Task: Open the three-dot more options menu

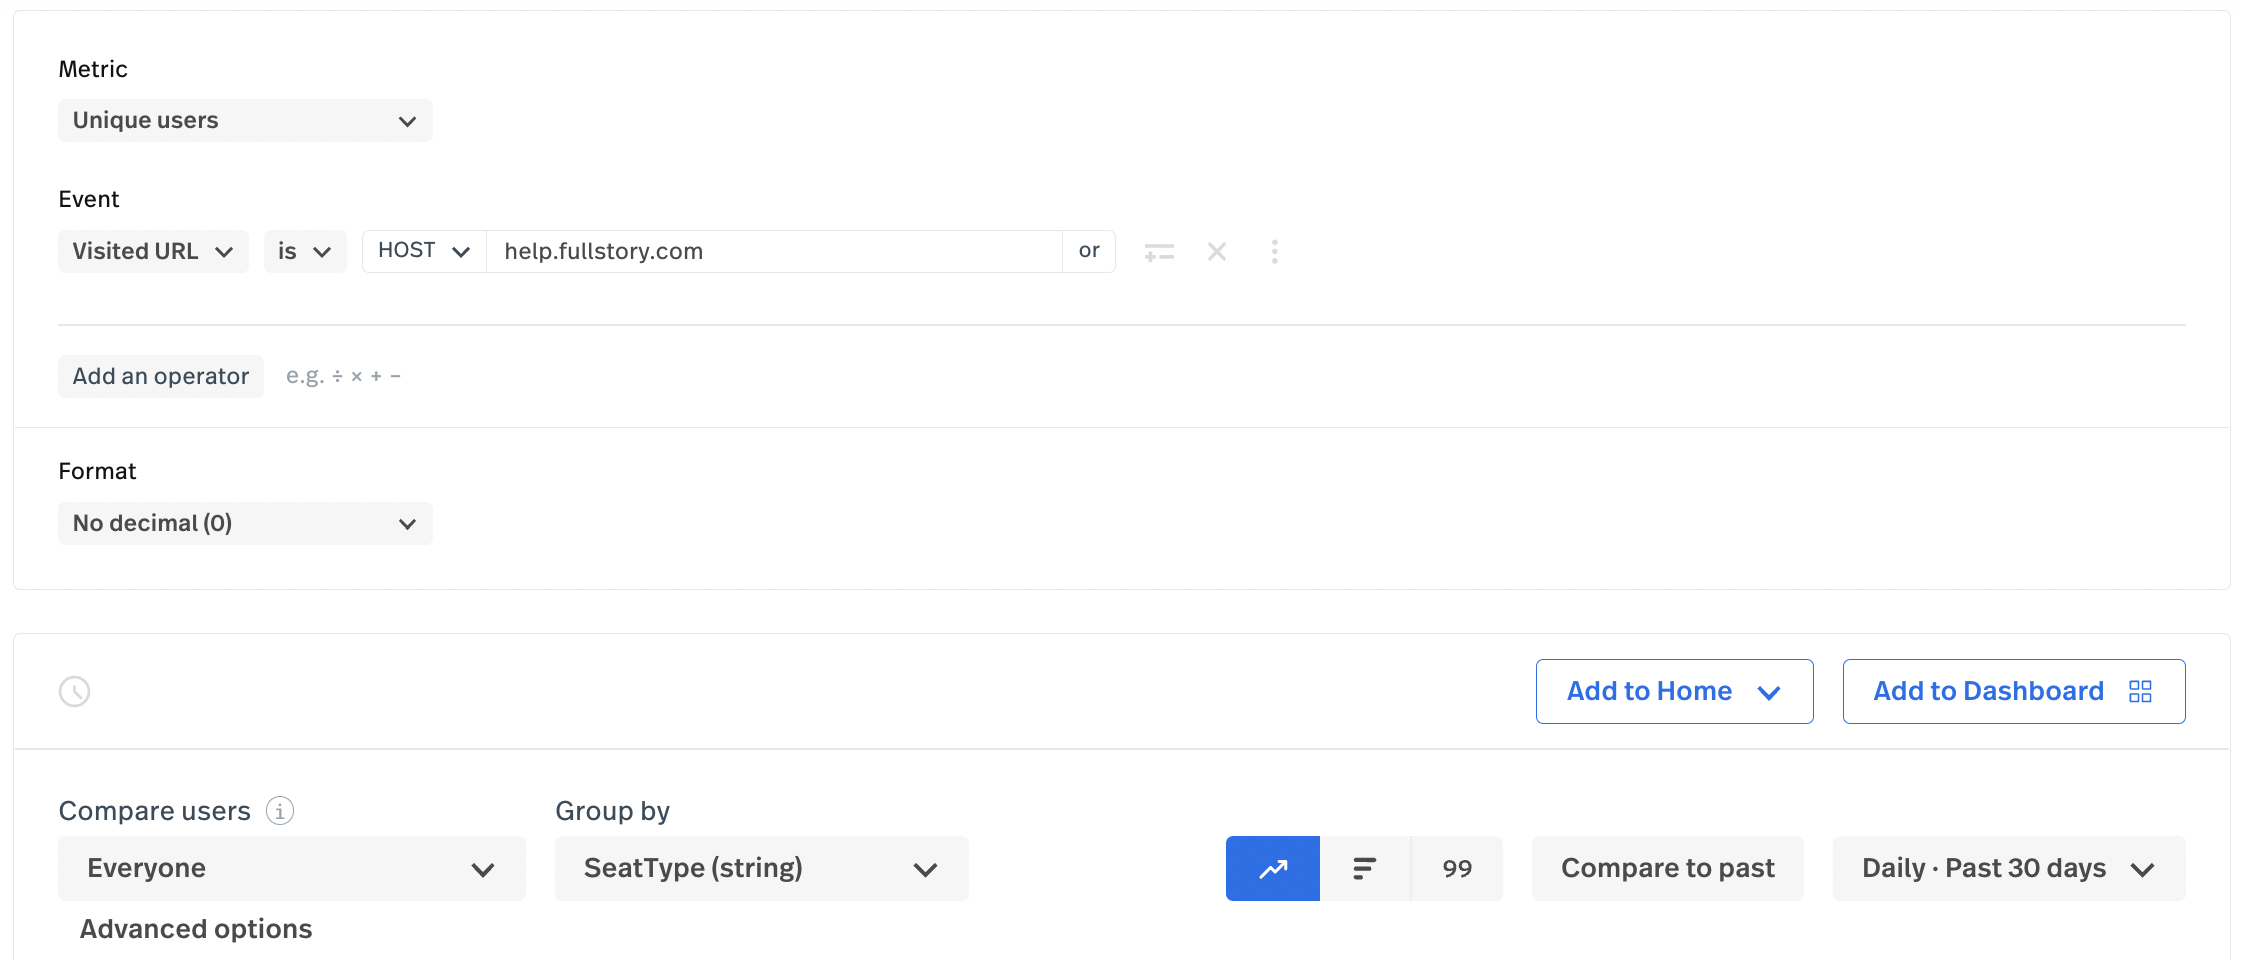Action: pyautogui.click(x=1274, y=252)
